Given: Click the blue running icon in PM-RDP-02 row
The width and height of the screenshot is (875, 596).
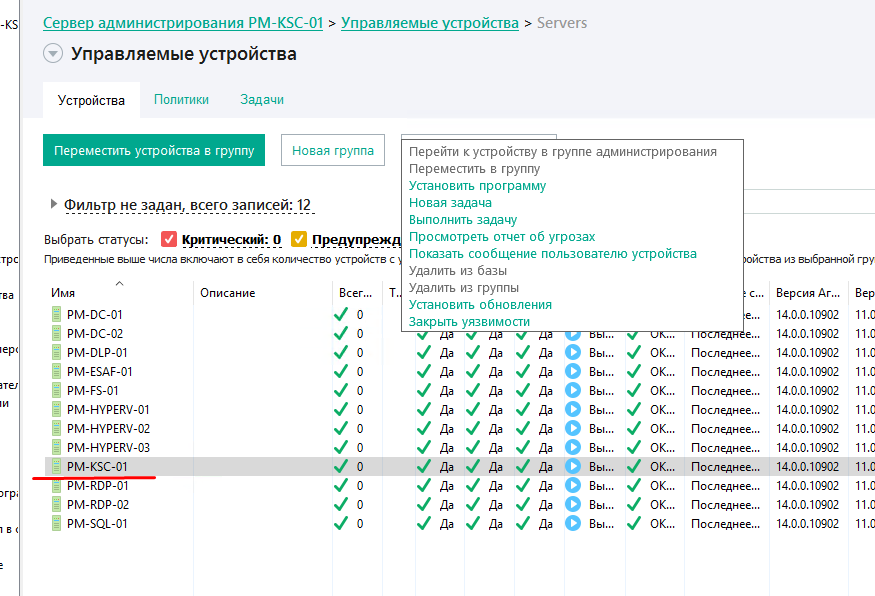Looking at the screenshot, I should (573, 504).
